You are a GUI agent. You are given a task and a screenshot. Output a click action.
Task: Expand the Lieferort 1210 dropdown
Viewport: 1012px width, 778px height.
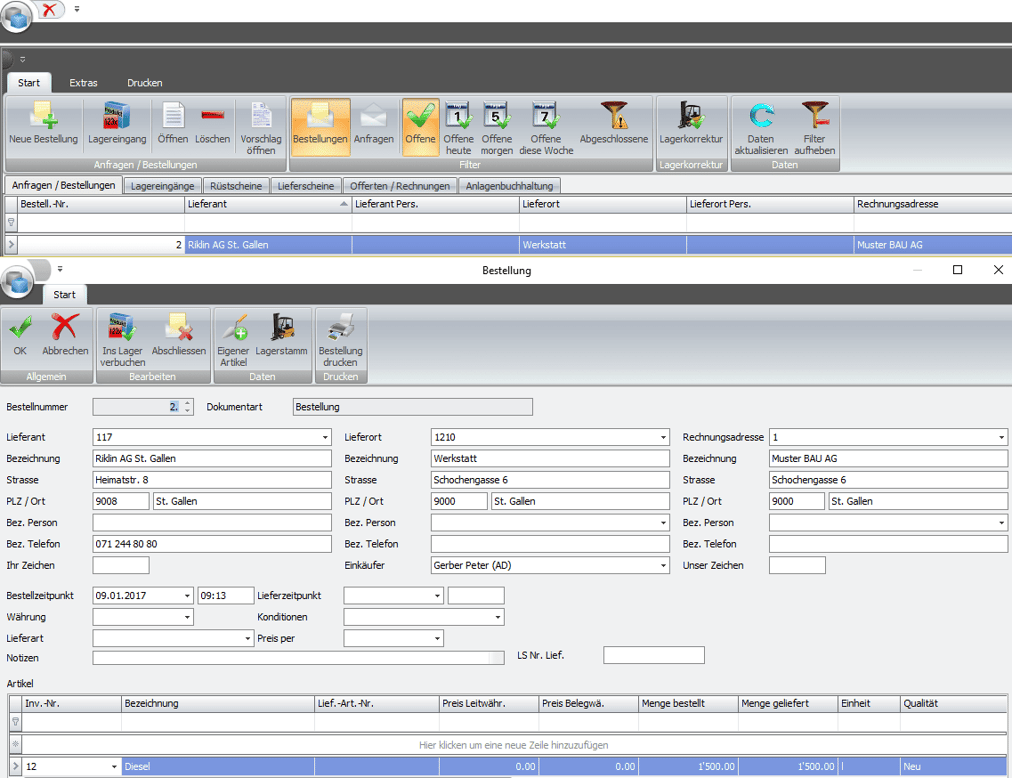click(x=663, y=437)
